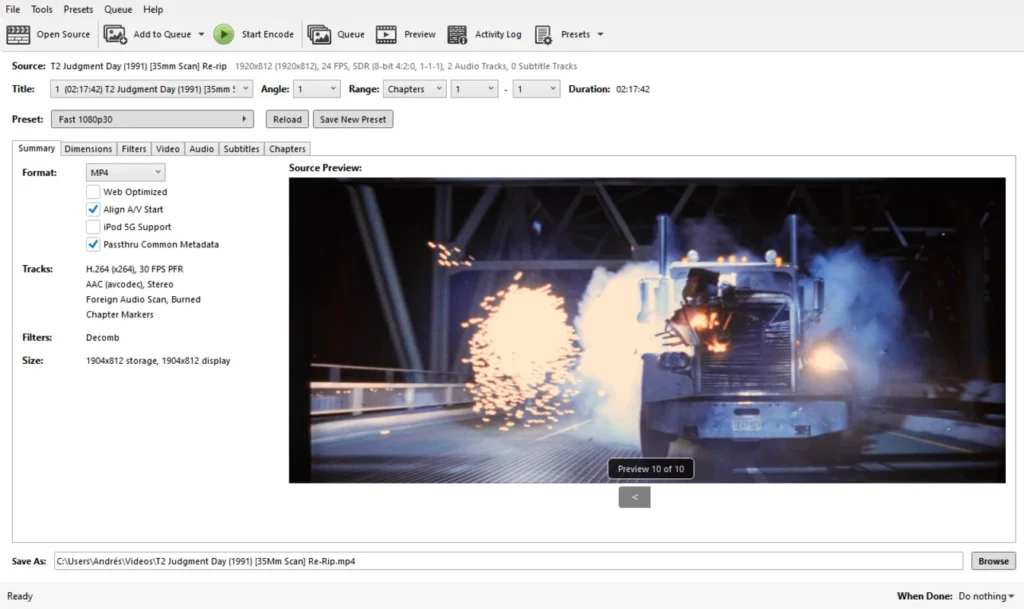Click the Preview film-frame icon

[386, 35]
